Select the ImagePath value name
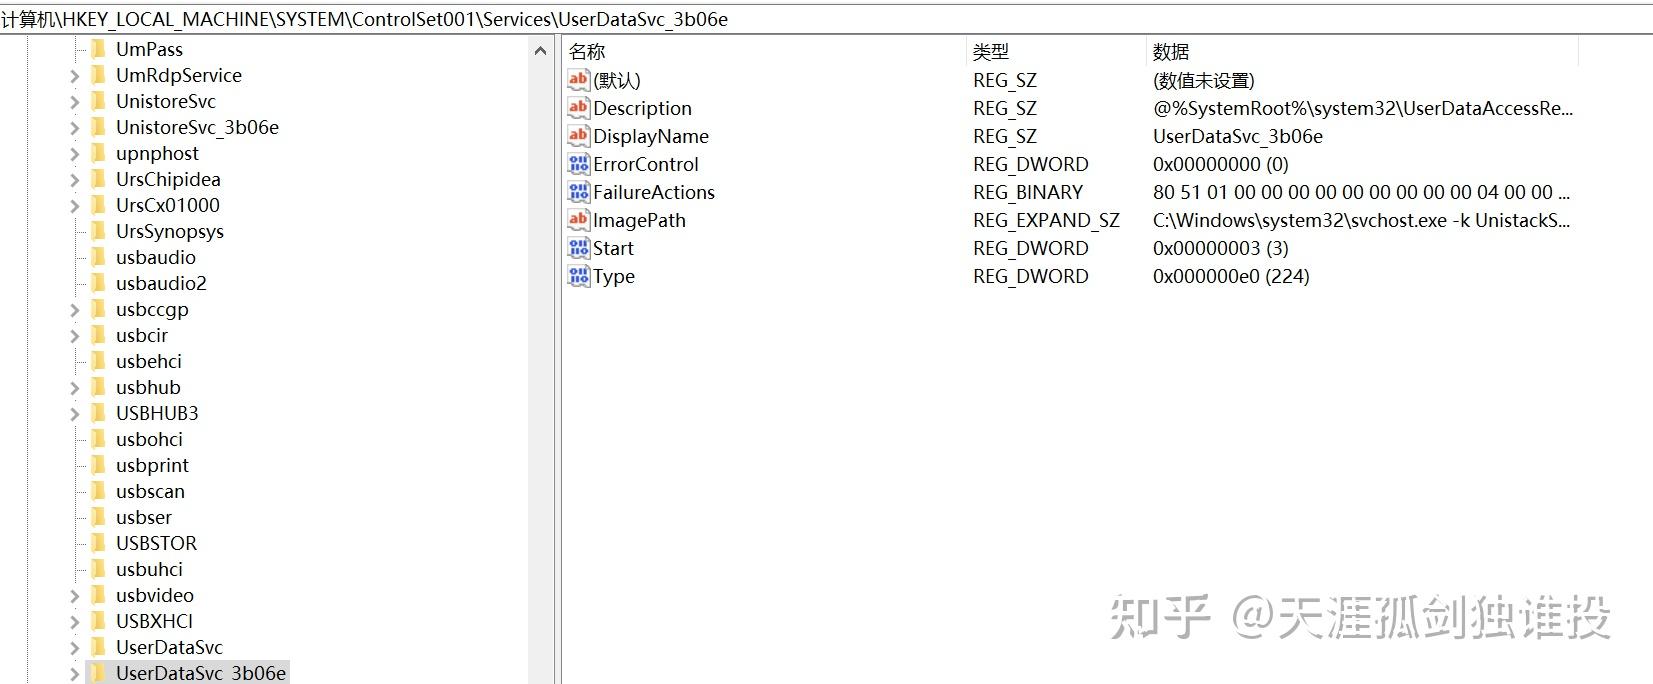 pos(639,220)
